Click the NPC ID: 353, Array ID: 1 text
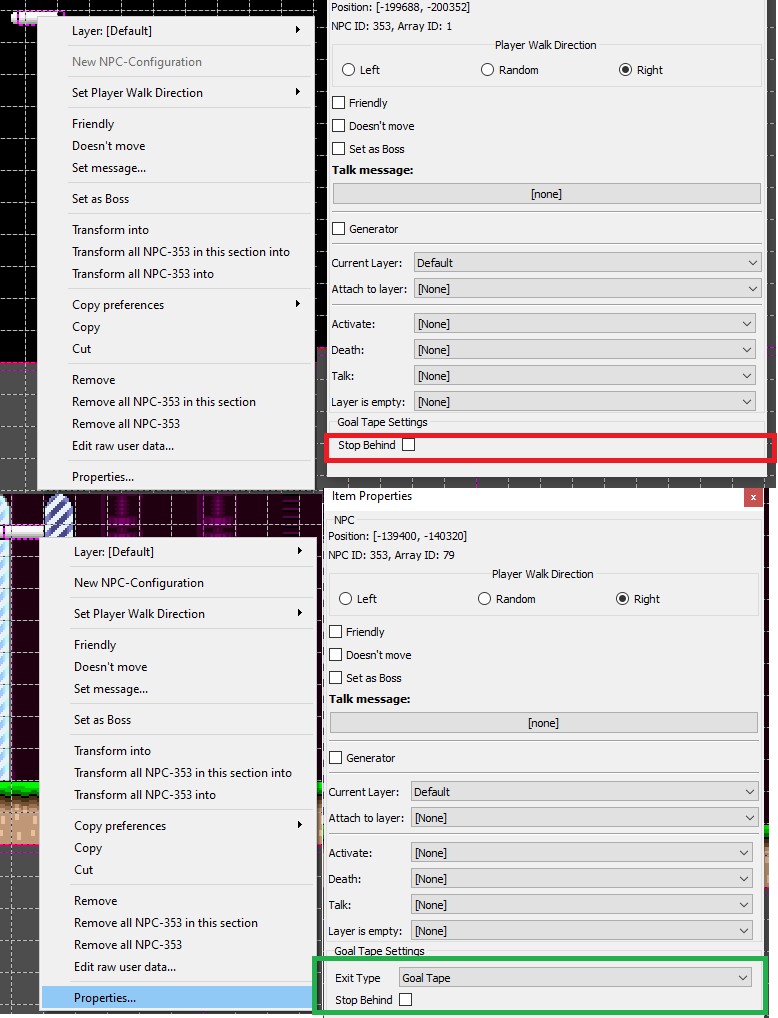 [392, 26]
